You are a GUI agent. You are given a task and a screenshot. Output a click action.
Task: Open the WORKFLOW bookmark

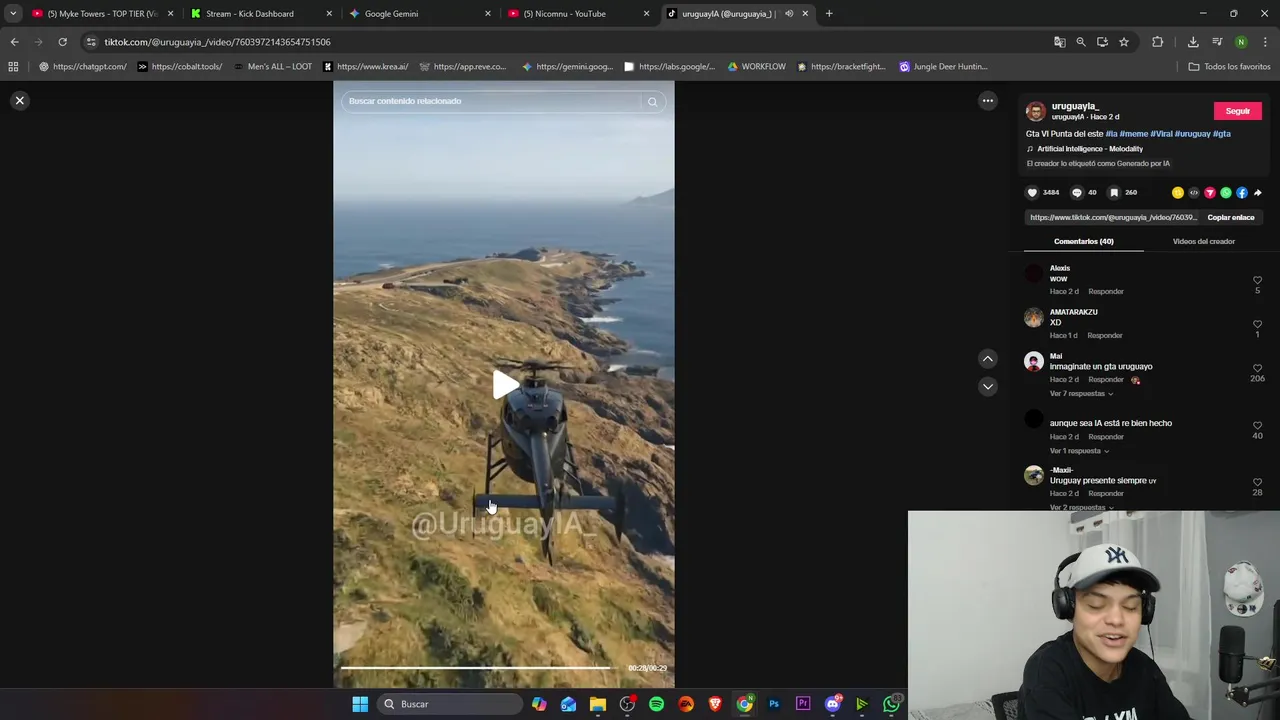point(756,67)
